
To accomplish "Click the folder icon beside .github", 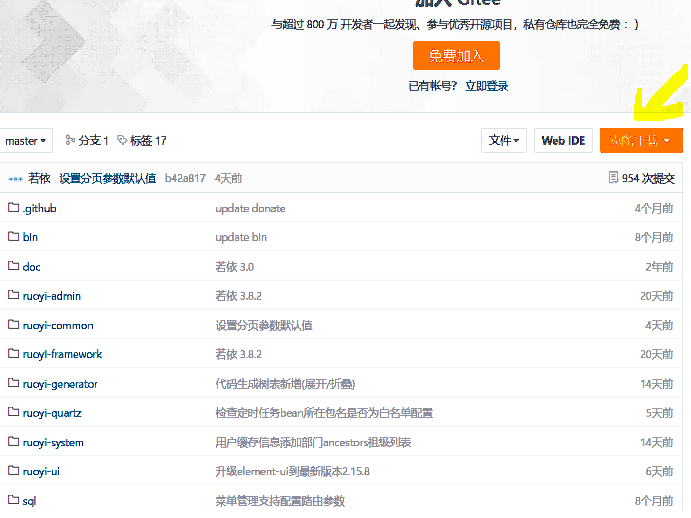I will point(14,207).
